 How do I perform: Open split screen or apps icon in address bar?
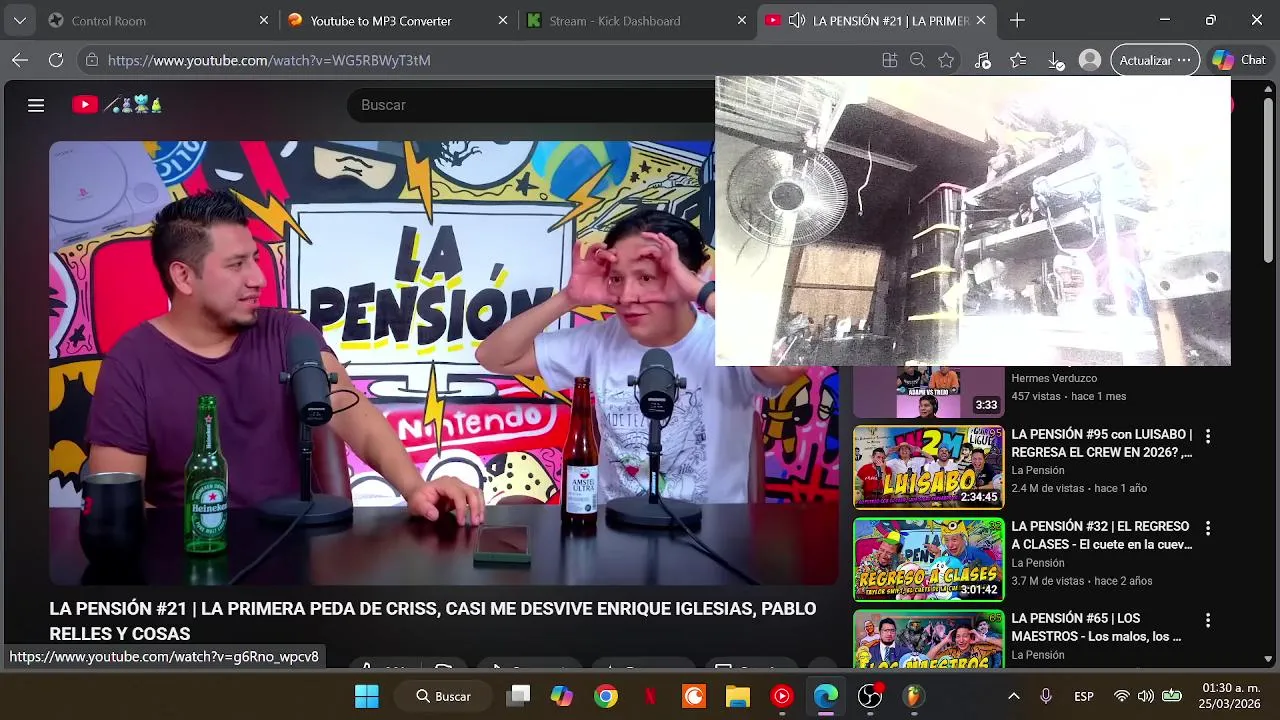pyautogui.click(x=890, y=60)
